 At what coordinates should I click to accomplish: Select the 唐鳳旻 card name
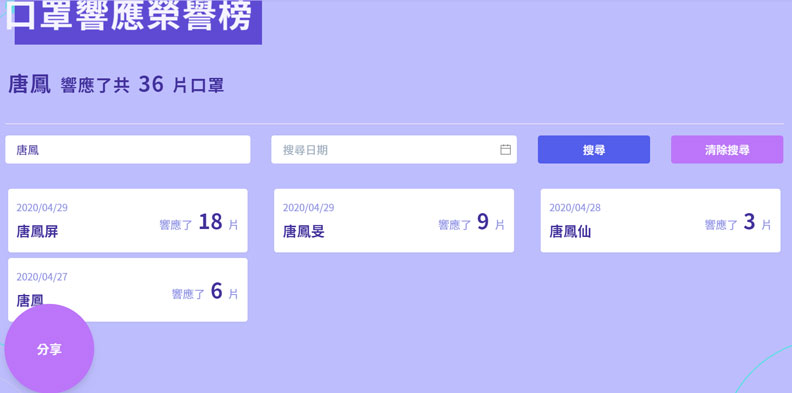point(304,231)
